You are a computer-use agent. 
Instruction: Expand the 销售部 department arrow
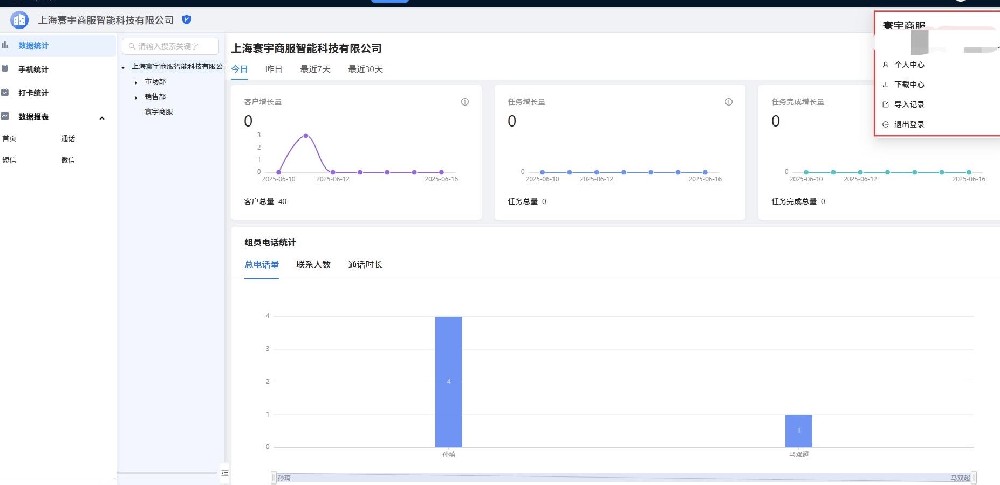pyautogui.click(x=136, y=98)
